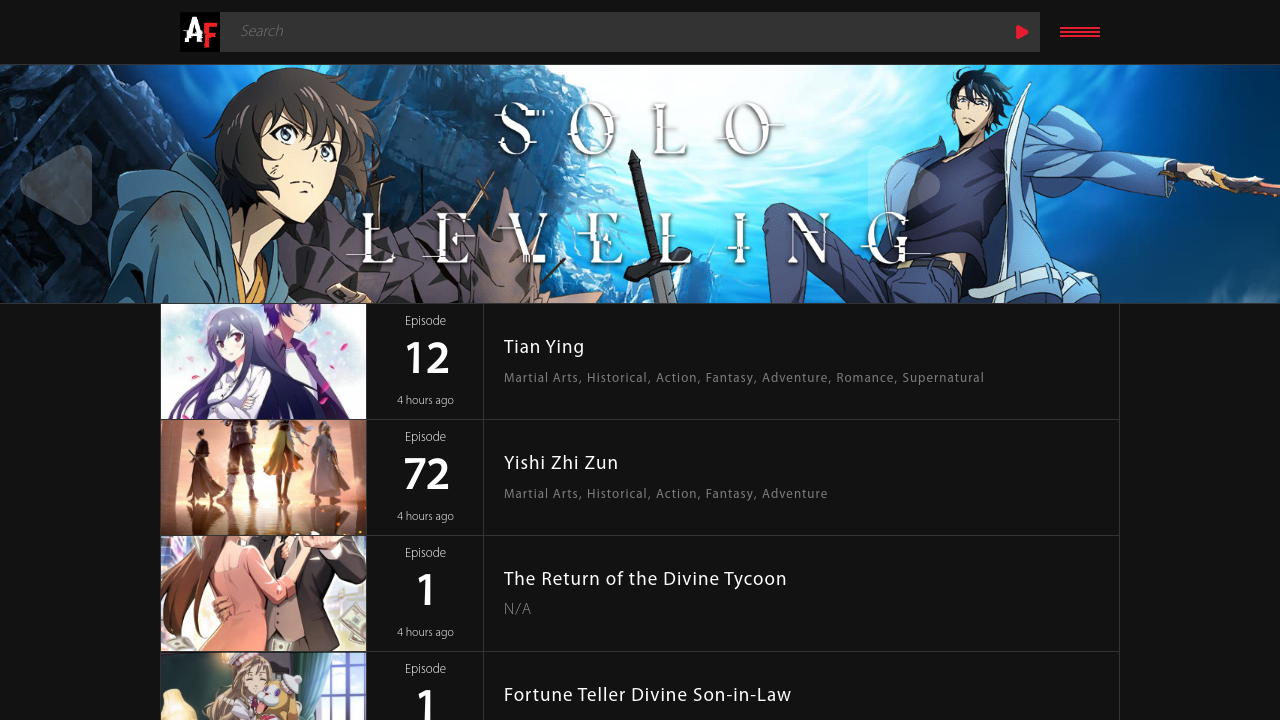Focus the Search input field

(612, 32)
